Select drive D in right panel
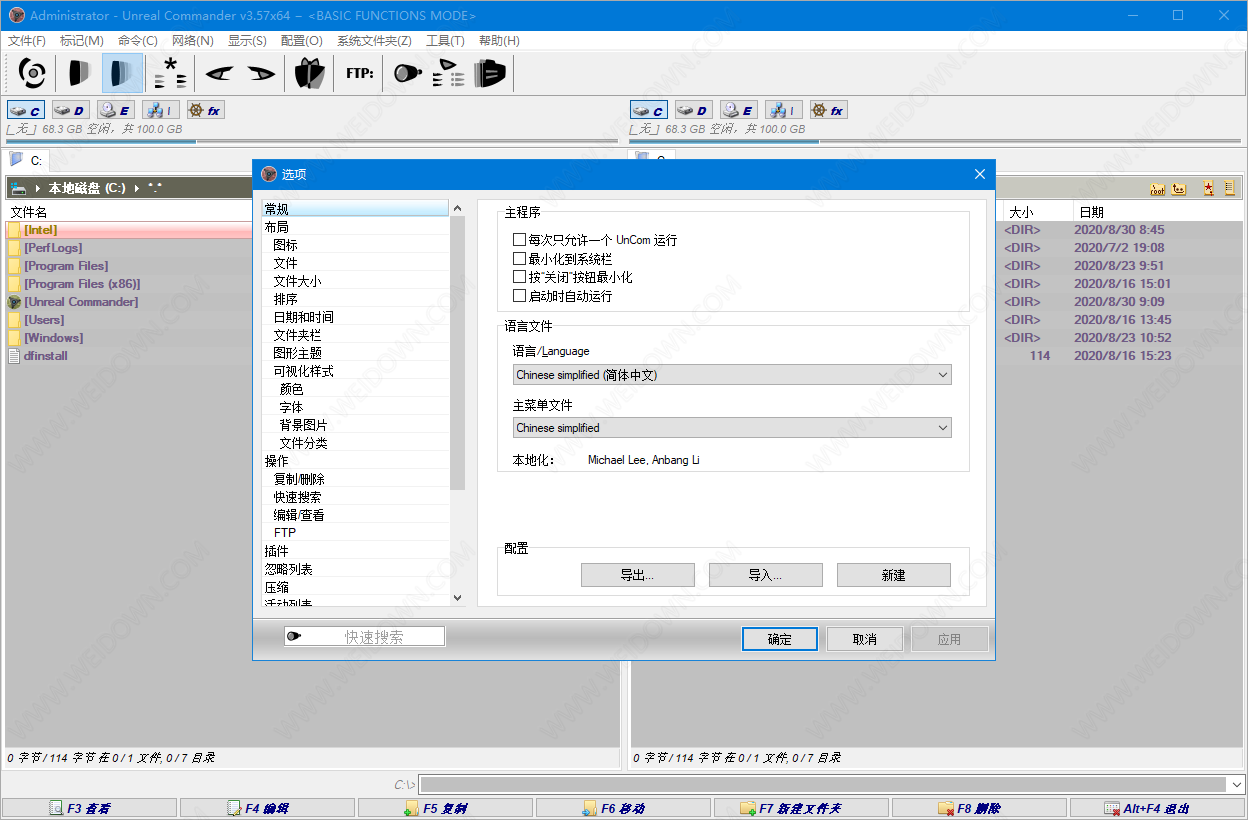Image resolution: width=1248 pixels, height=820 pixels. [x=693, y=110]
